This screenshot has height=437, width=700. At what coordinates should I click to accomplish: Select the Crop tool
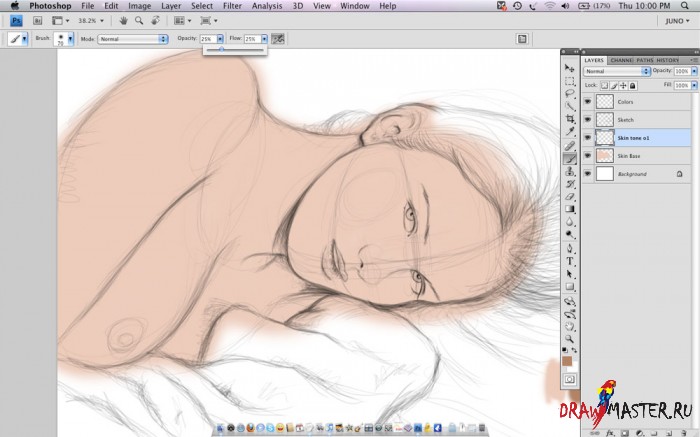coord(570,119)
